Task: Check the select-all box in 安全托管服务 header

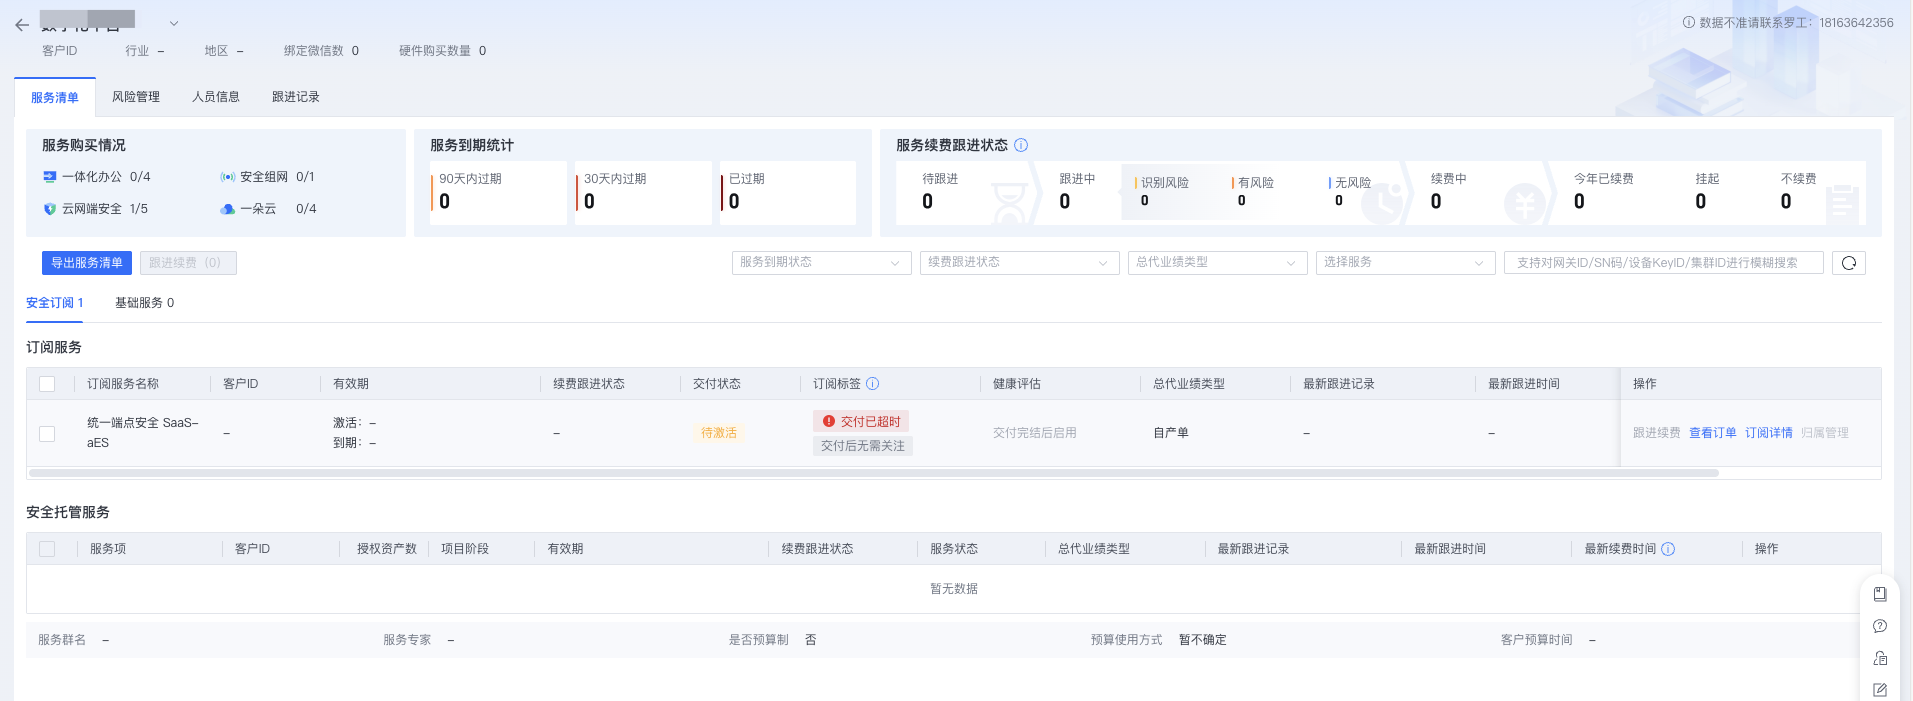Action: pyautogui.click(x=47, y=549)
